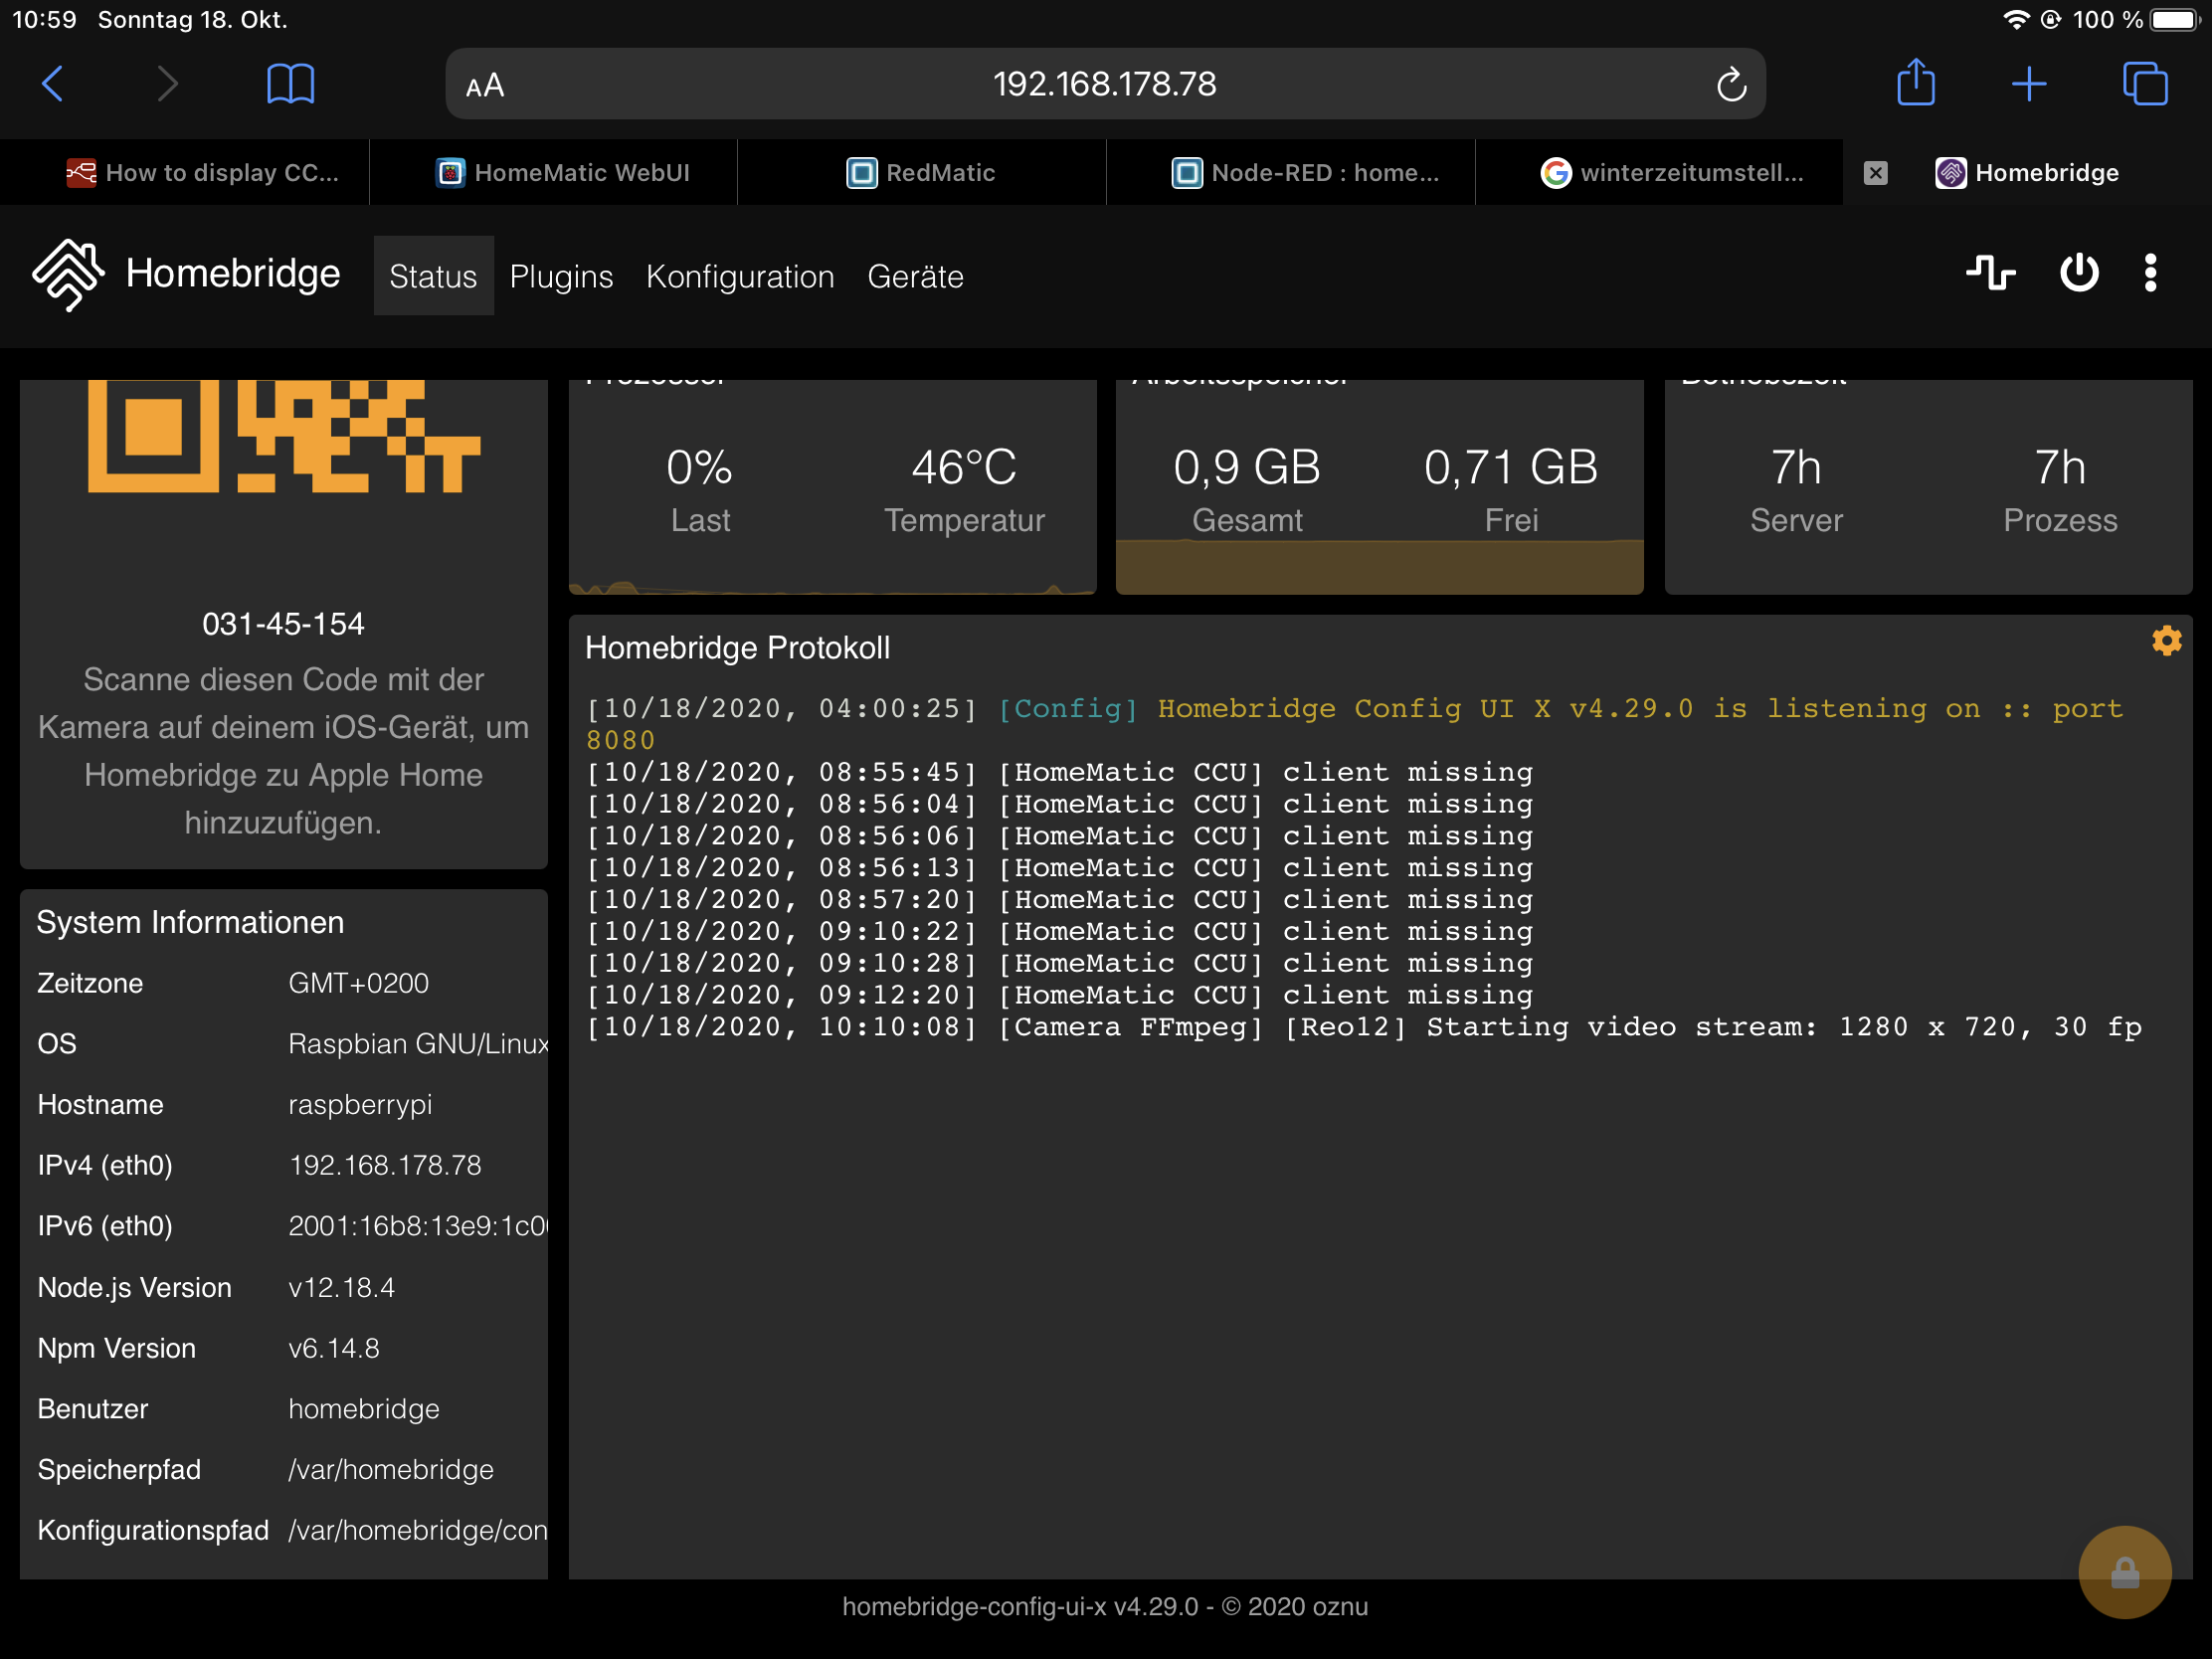Open the Geräte page
This screenshot has height=1659, width=2212.
pyautogui.click(x=915, y=276)
